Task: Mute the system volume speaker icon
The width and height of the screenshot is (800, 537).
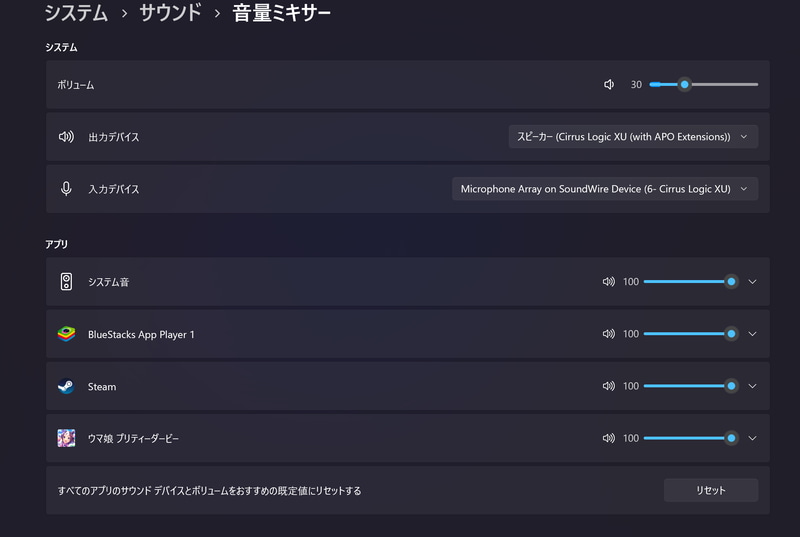Action: tap(609, 85)
